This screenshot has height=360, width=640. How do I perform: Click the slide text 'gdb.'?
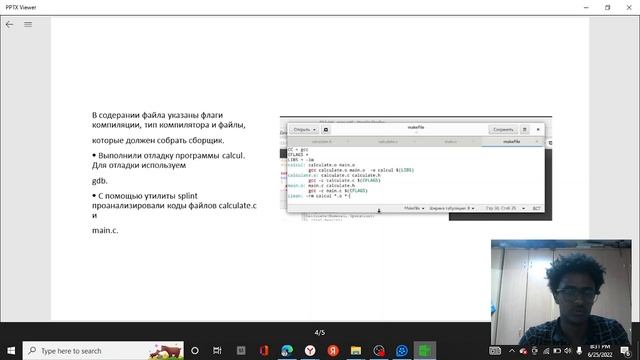(100, 180)
